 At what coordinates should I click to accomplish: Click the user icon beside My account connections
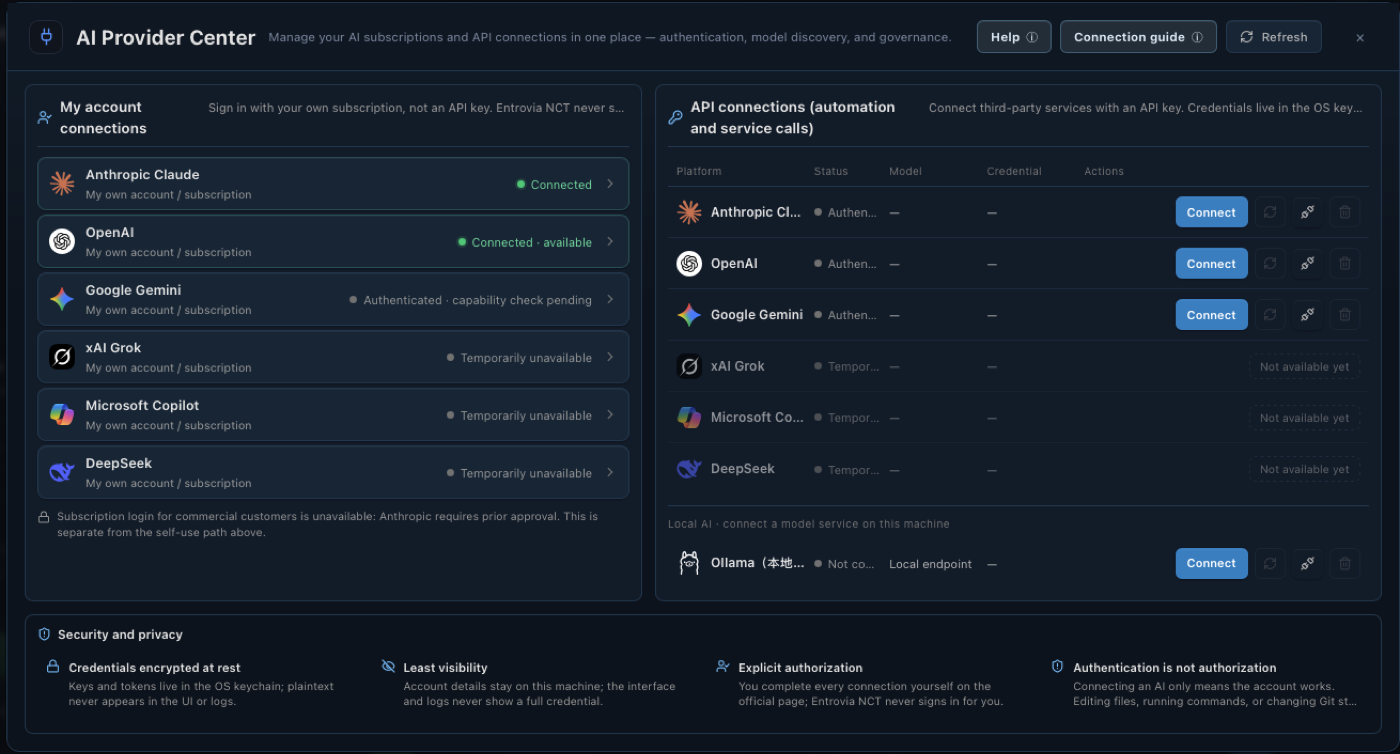point(45,118)
